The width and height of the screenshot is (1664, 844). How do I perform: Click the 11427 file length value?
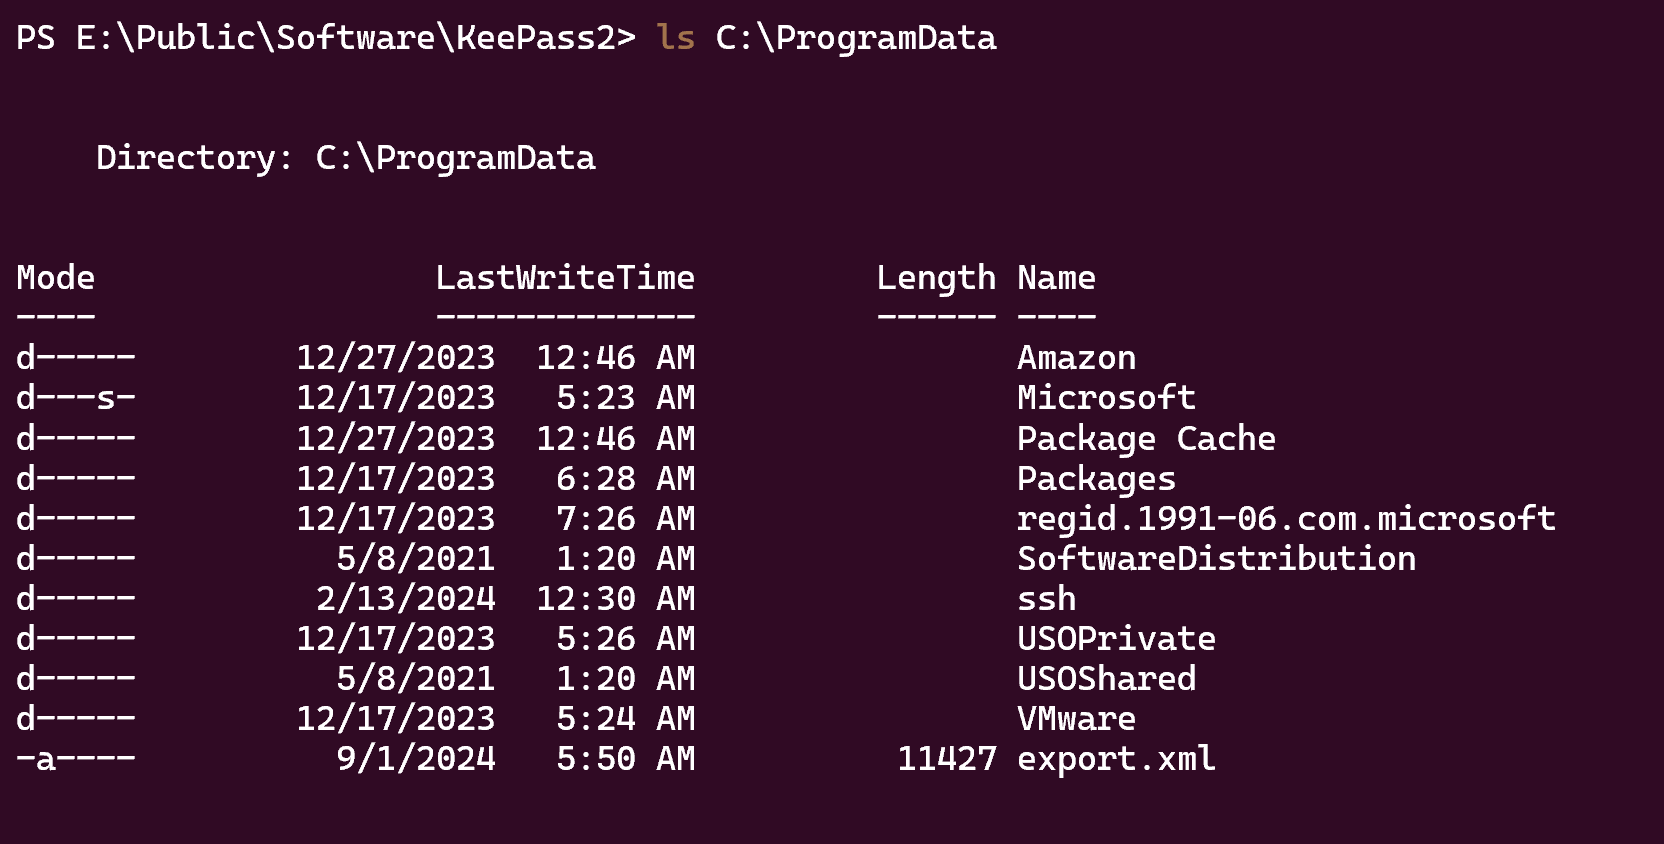click(947, 759)
